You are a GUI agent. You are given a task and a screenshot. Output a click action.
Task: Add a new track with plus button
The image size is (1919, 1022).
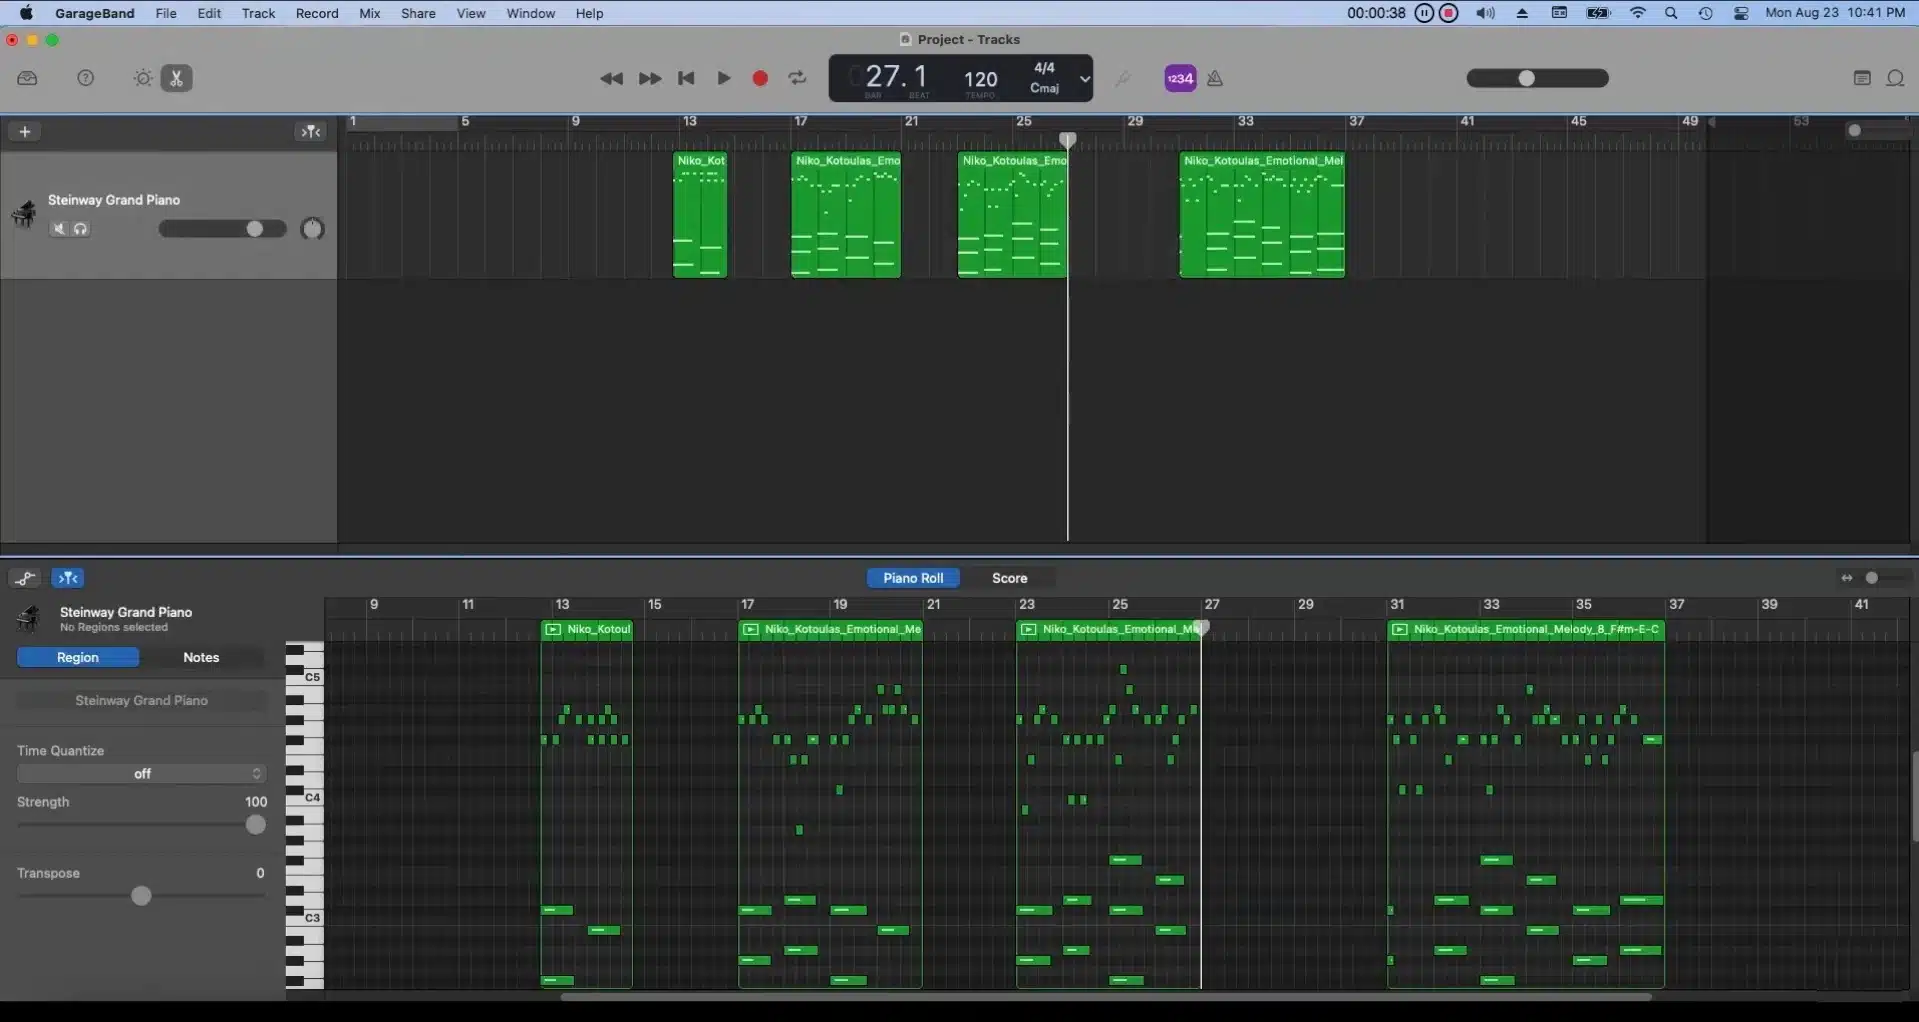(25, 131)
